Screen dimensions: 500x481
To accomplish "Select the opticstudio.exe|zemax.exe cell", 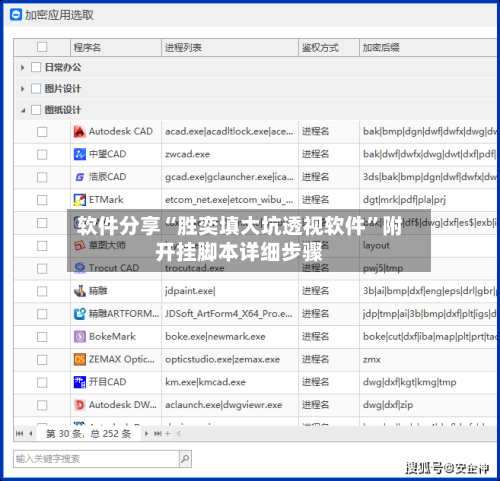I will point(230,359).
